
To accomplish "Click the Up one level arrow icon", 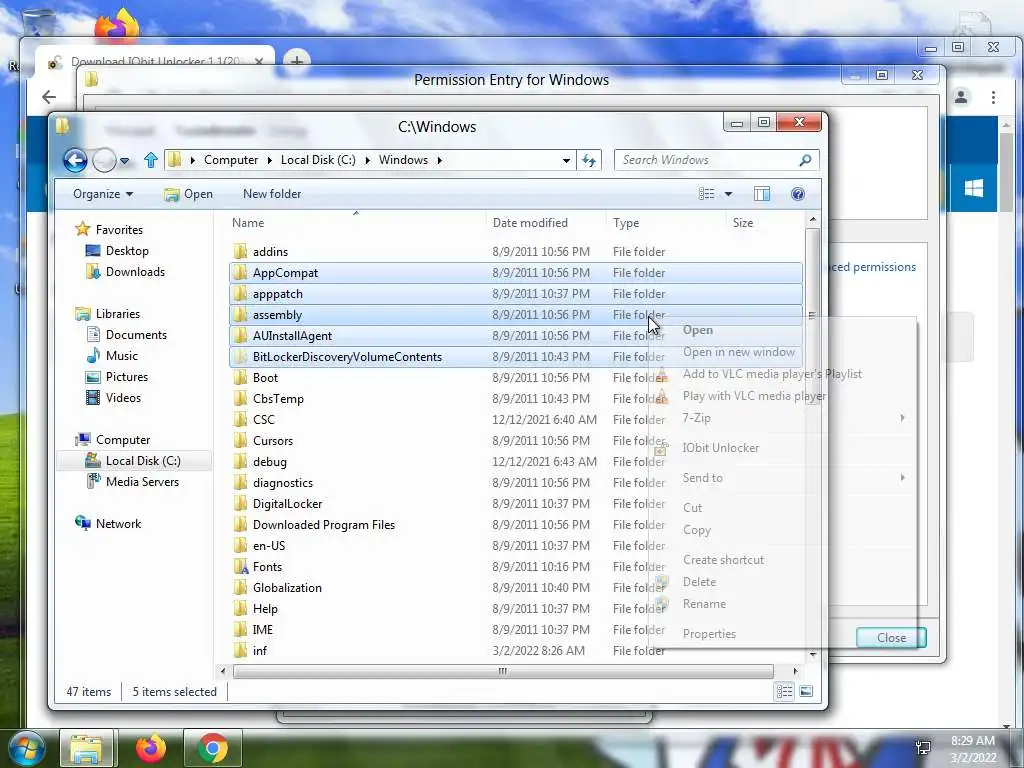I will (x=151, y=160).
